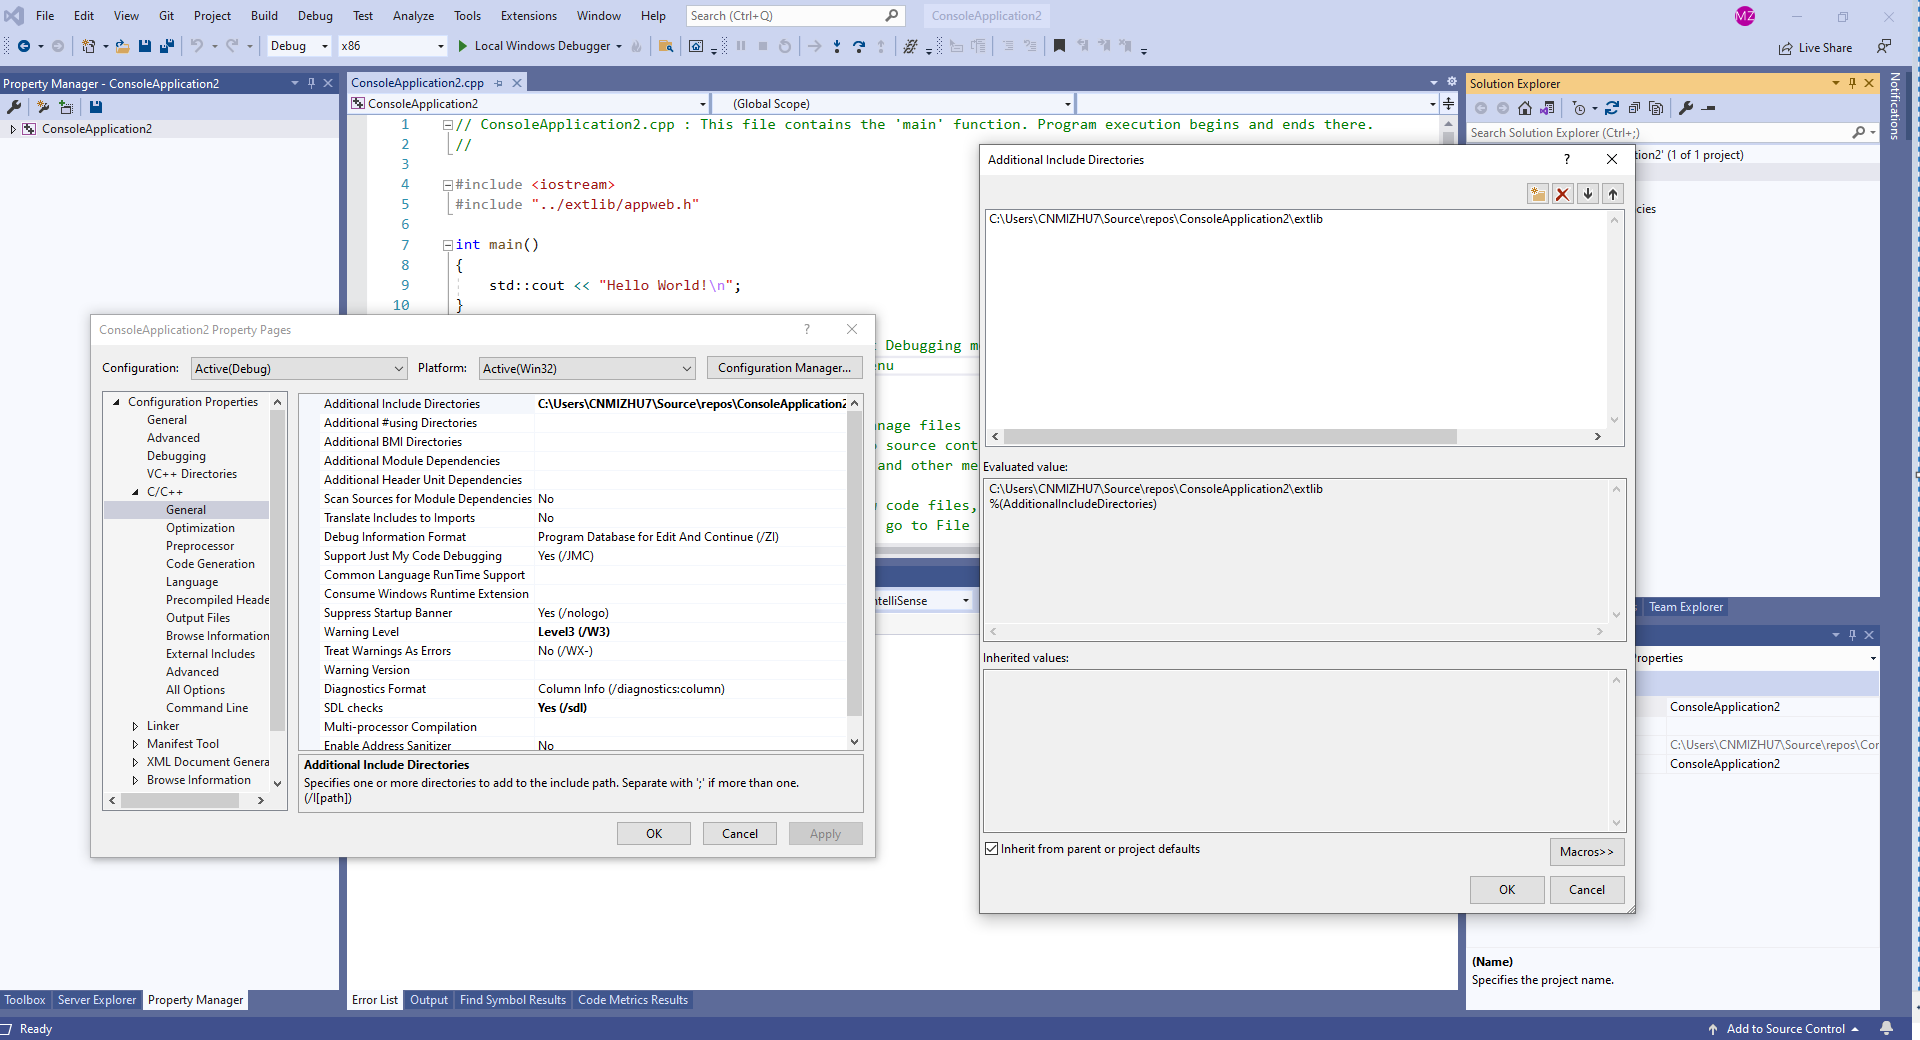
Task: Show all files in Solution Explorer
Action: tap(1656, 108)
